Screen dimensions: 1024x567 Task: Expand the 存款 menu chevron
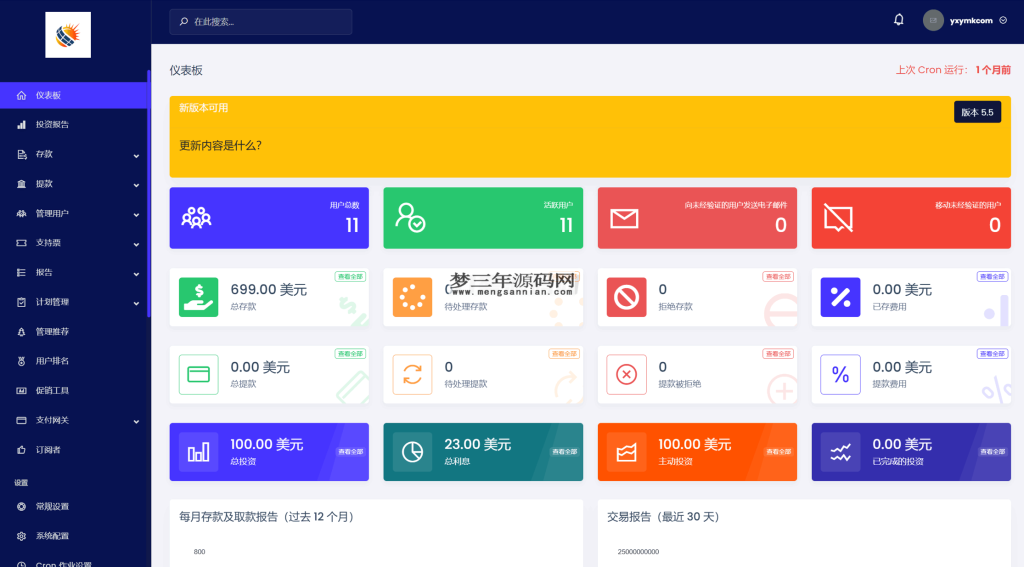point(136,155)
